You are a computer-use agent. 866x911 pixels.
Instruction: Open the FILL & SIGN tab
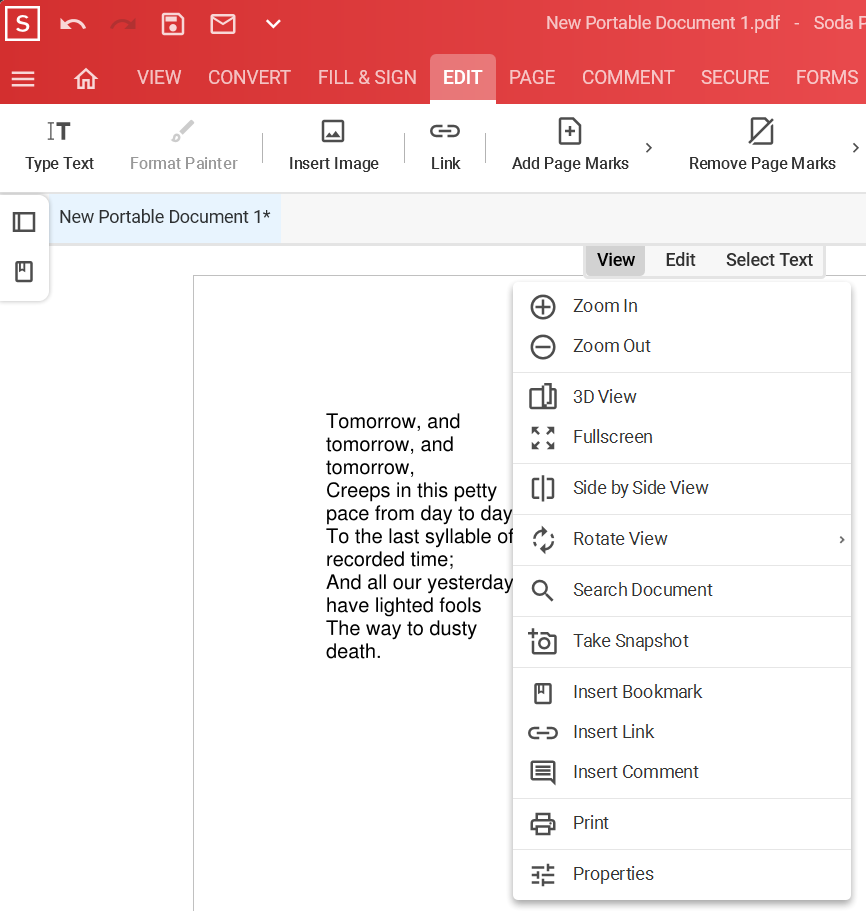[x=367, y=78]
